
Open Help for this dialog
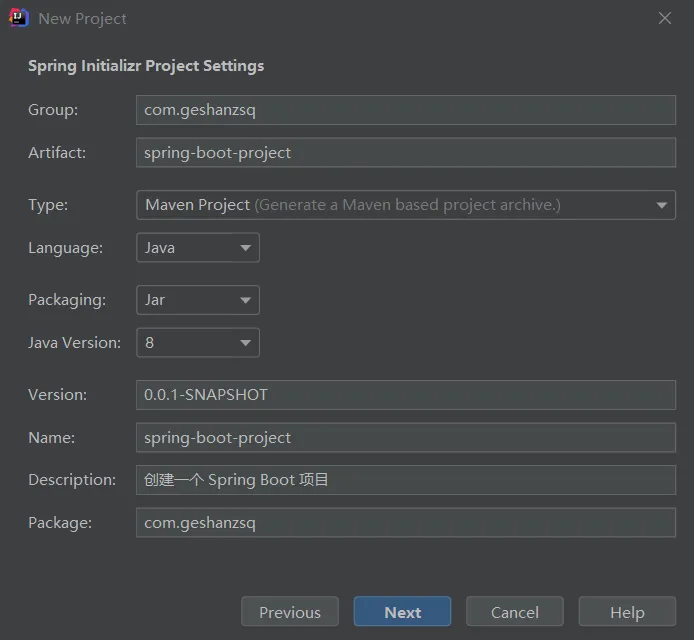tap(627, 611)
